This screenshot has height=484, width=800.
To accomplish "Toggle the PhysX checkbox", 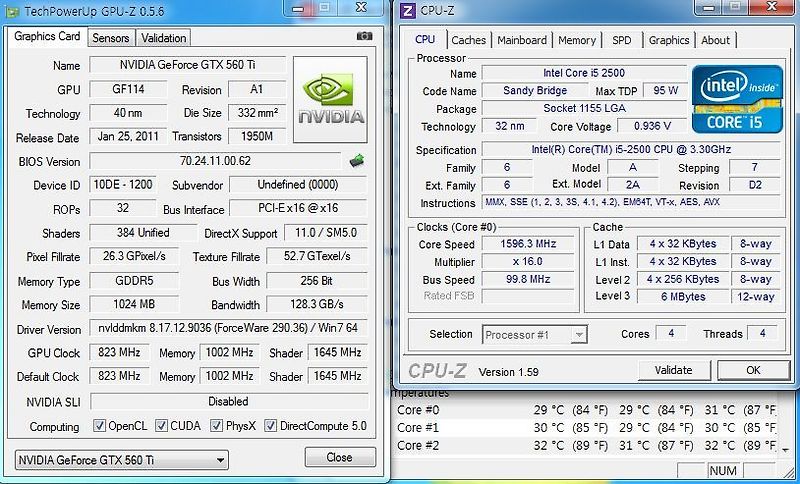I will 216,425.
